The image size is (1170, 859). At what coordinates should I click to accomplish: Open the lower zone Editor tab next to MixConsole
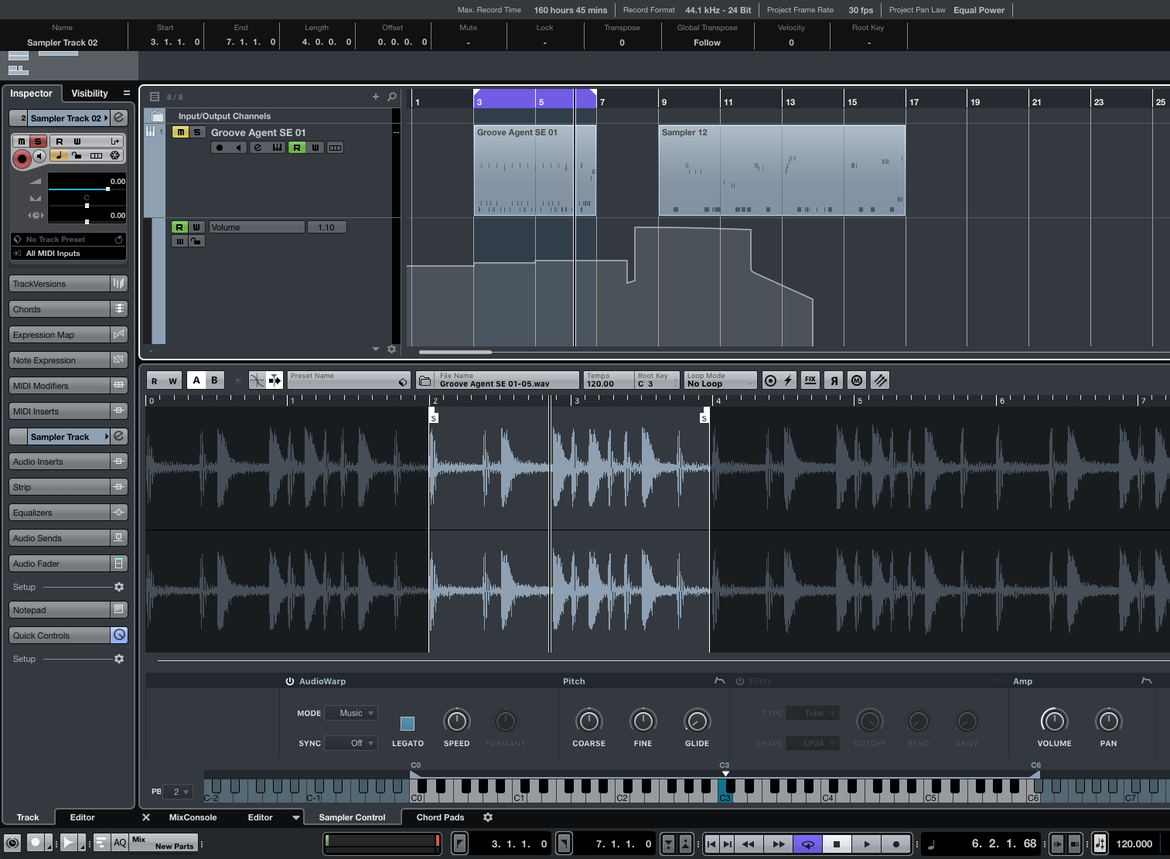(x=260, y=817)
